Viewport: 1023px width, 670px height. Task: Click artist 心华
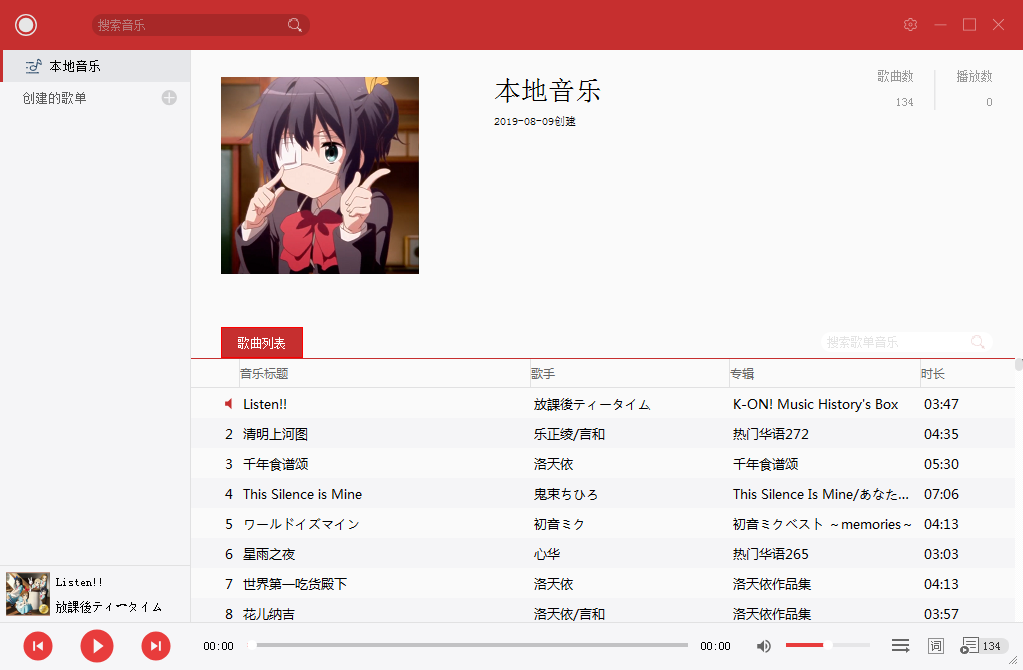[547, 554]
